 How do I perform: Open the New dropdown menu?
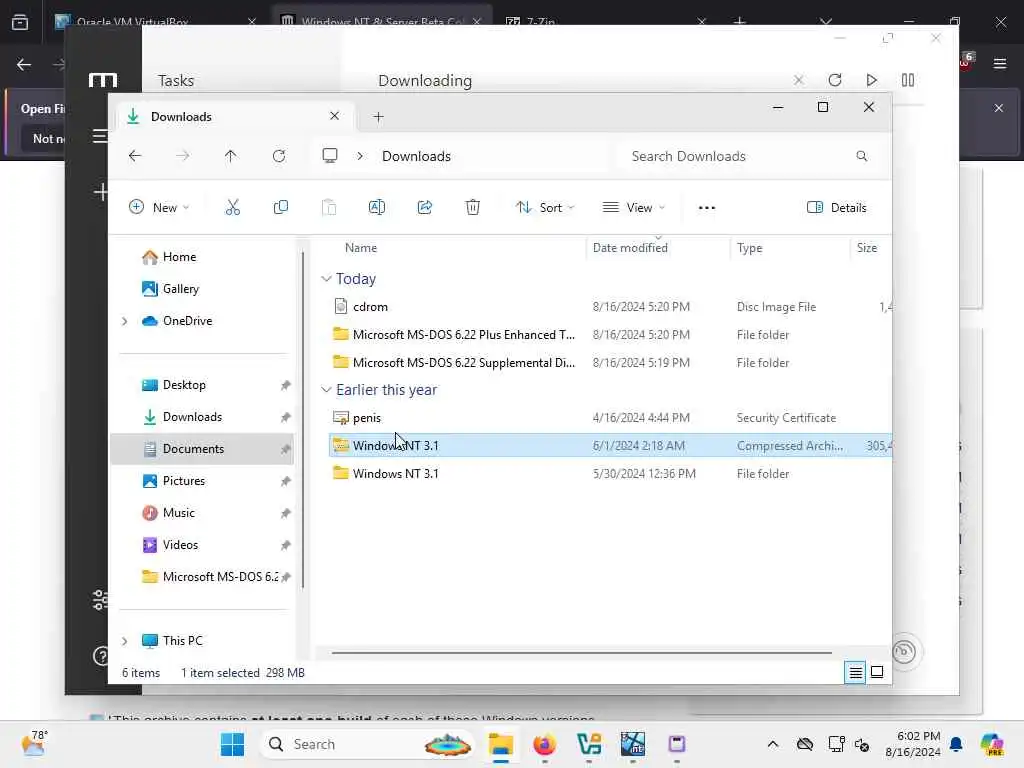159,208
